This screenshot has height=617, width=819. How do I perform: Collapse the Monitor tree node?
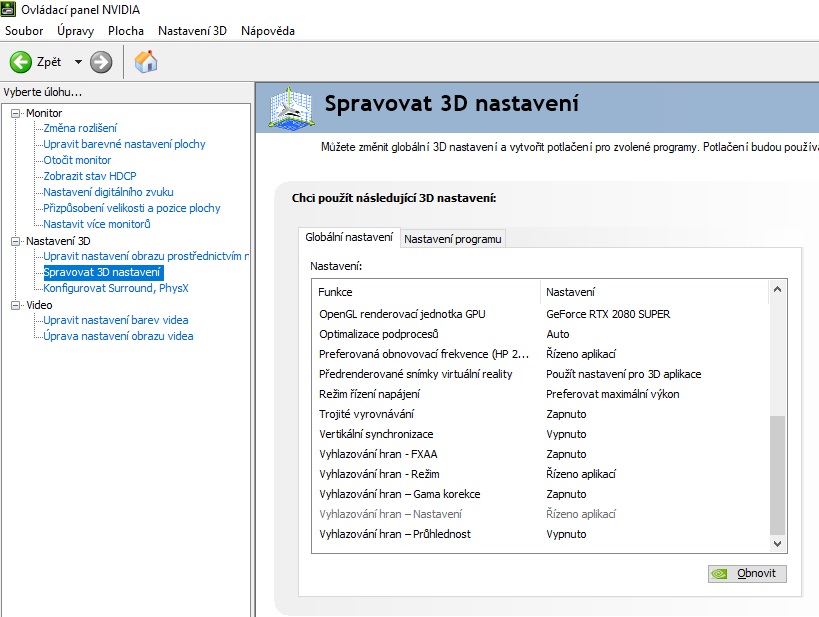tap(16, 113)
